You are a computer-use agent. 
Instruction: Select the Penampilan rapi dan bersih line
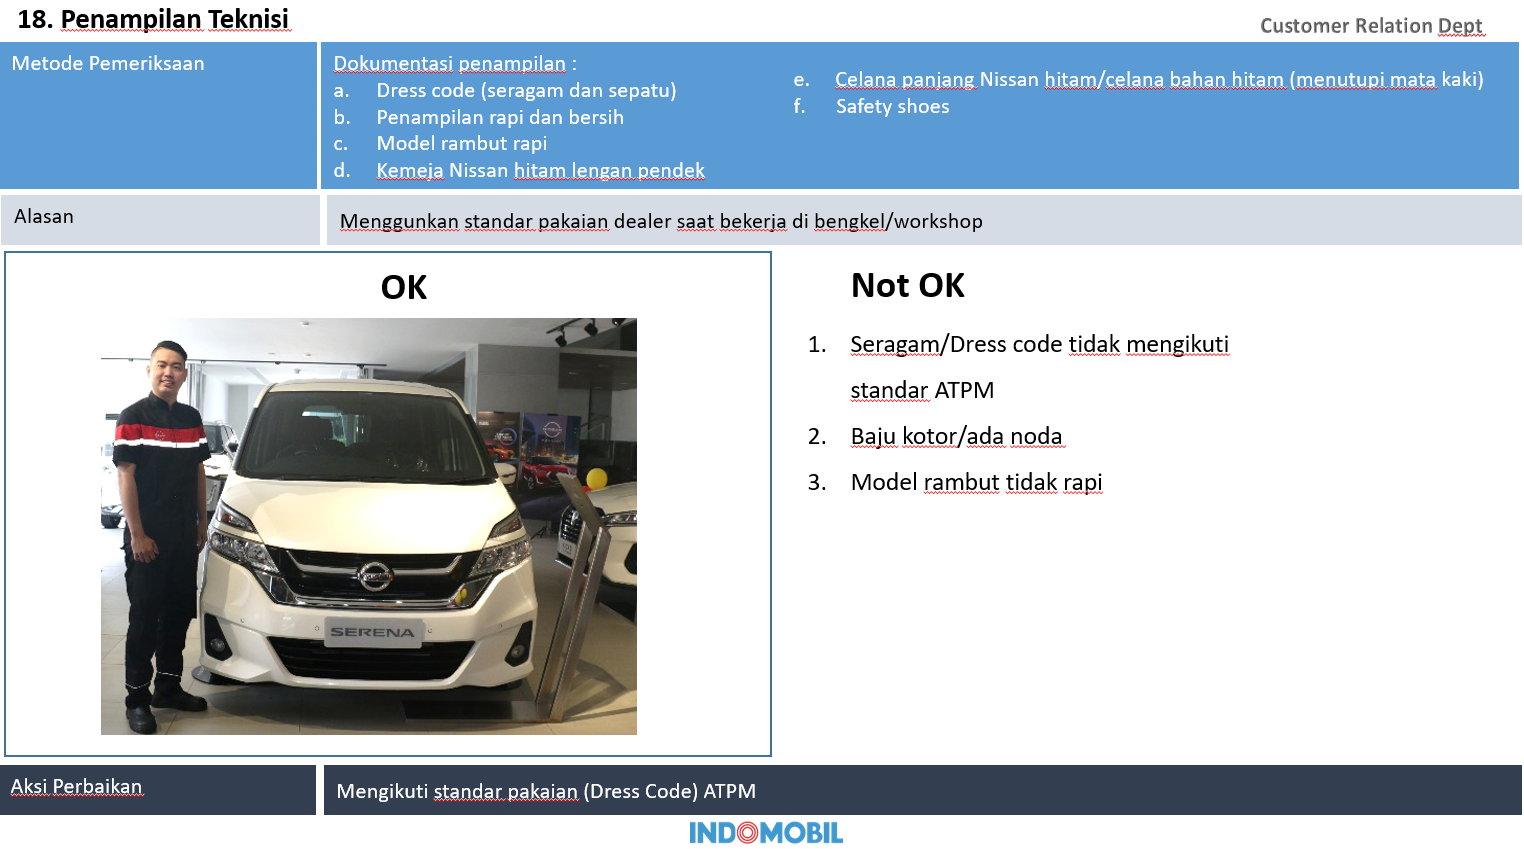pos(499,117)
